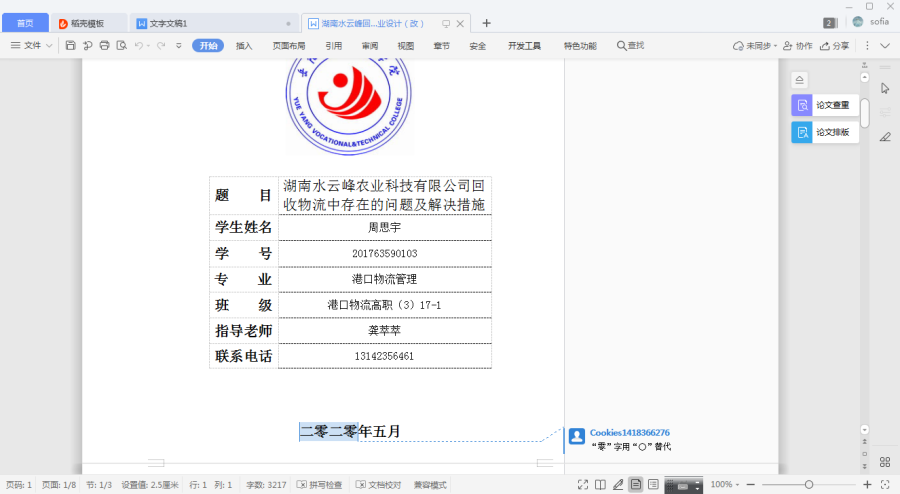The width and height of the screenshot is (900, 494).
Task: Open the 开发工具 ribbon tab
Action: coord(524,46)
